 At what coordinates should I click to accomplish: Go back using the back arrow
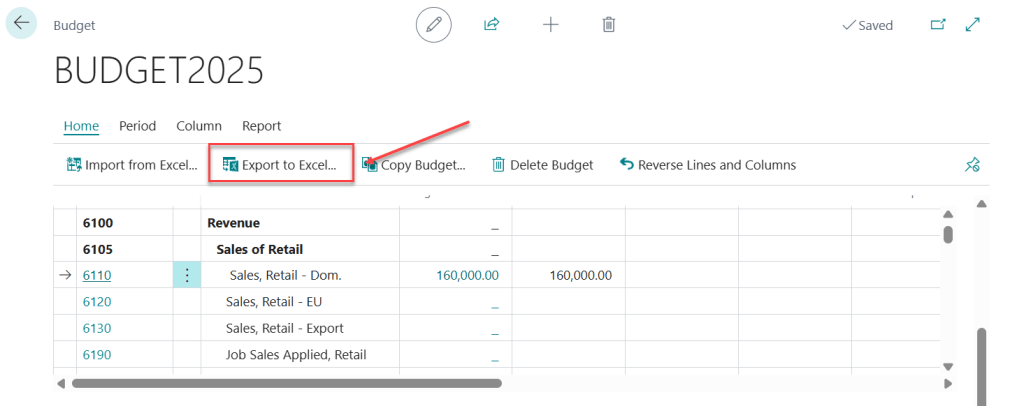pos(22,23)
